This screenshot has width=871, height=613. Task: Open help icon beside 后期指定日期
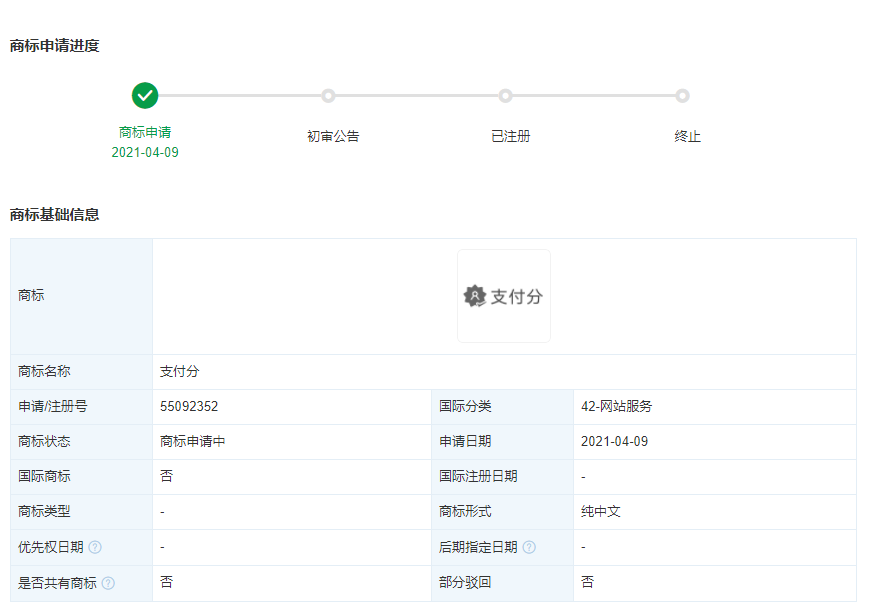click(x=529, y=547)
